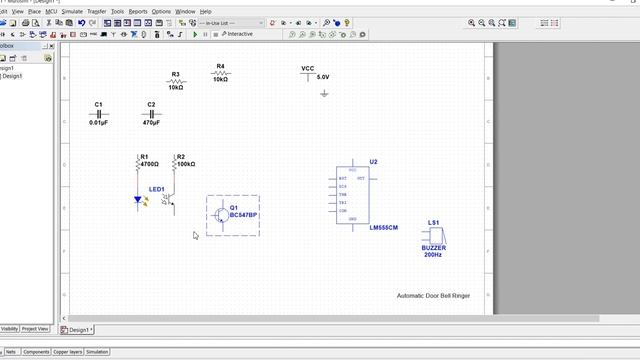Zoom to area on schematic
Image resolution: width=640 pixels, height=360 pixels.
492,23
